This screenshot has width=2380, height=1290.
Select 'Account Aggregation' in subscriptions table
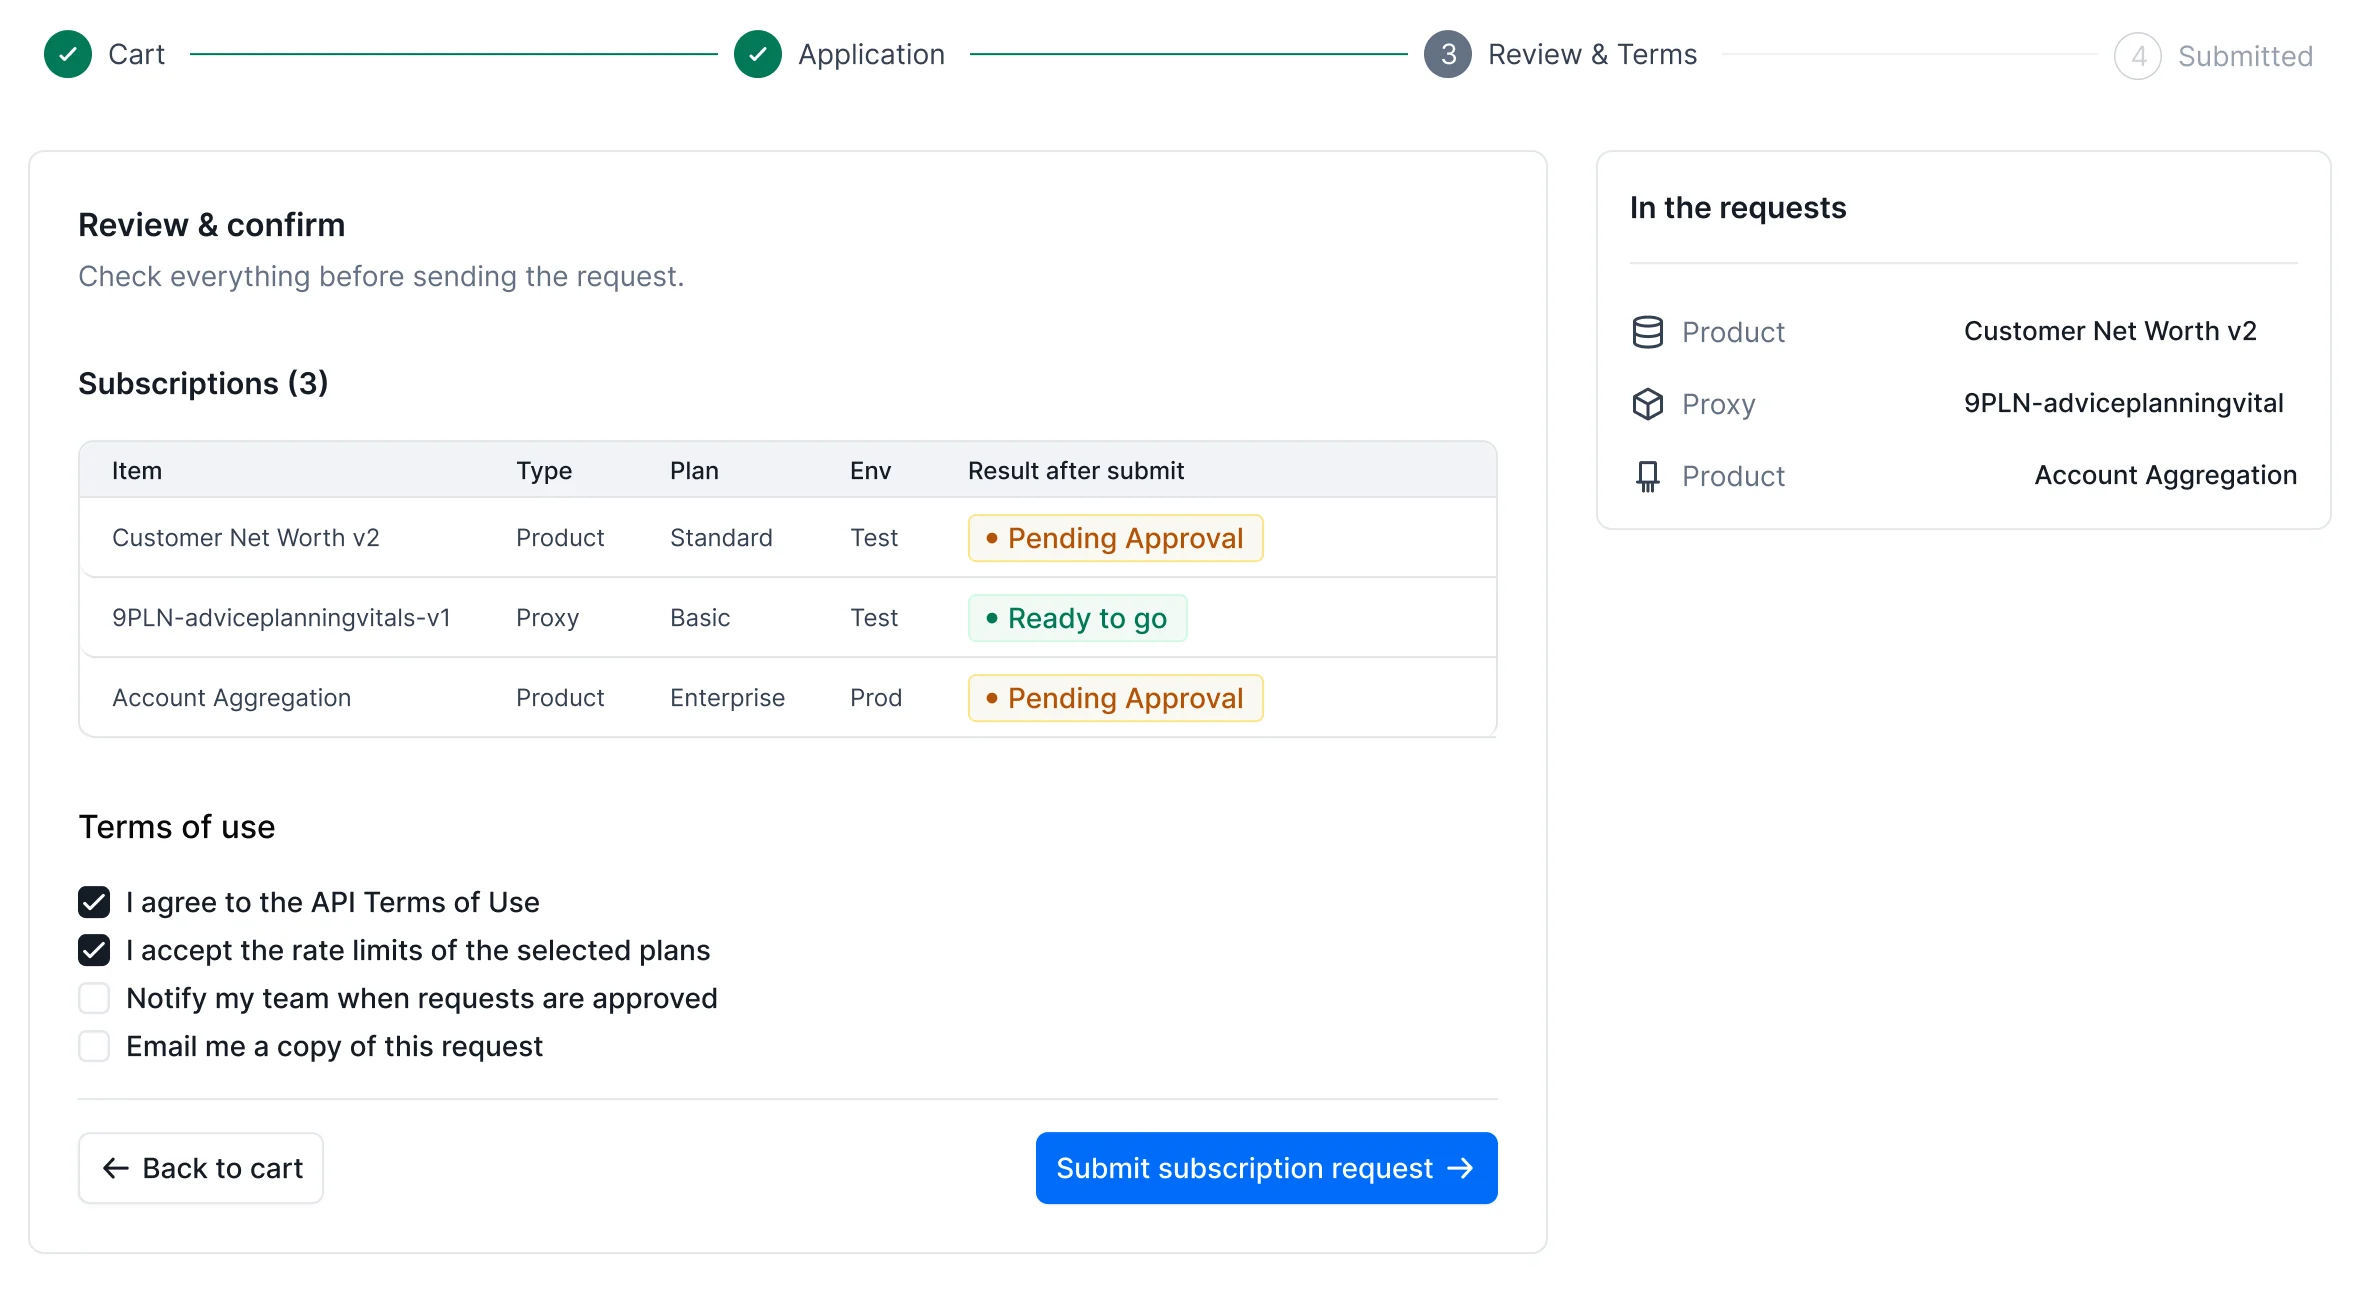coord(231,698)
